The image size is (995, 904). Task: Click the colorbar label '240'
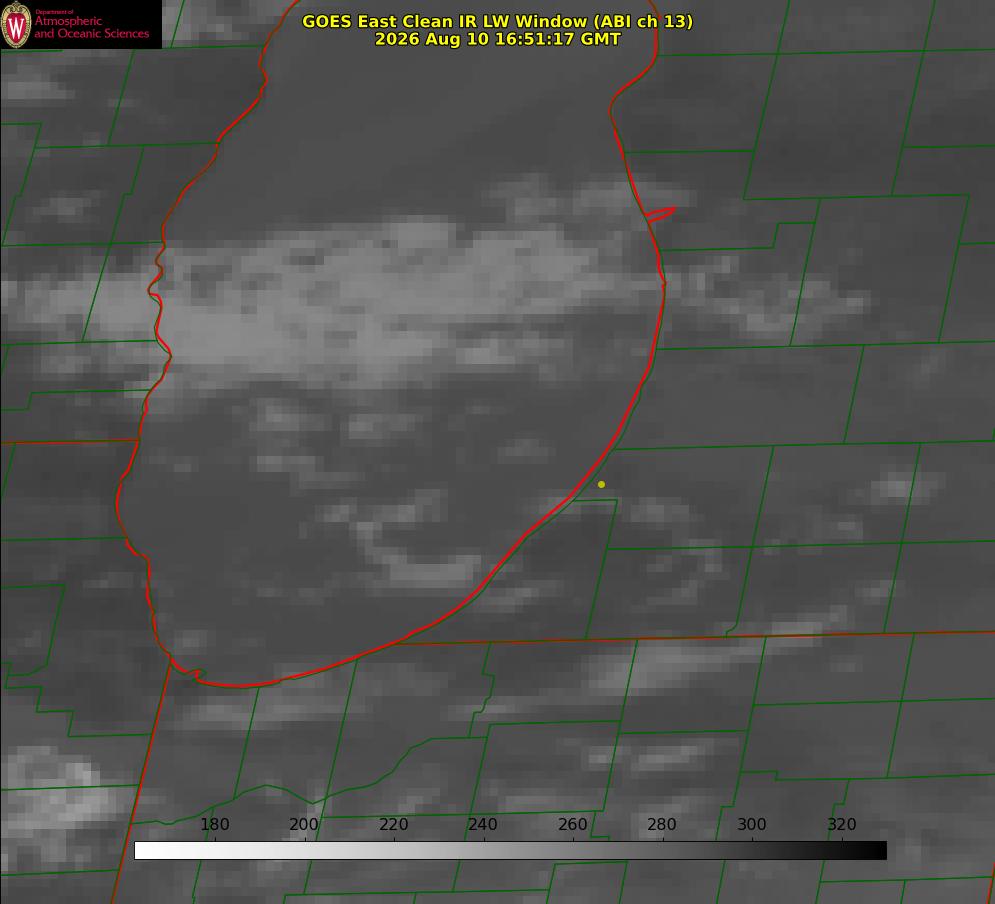click(483, 824)
